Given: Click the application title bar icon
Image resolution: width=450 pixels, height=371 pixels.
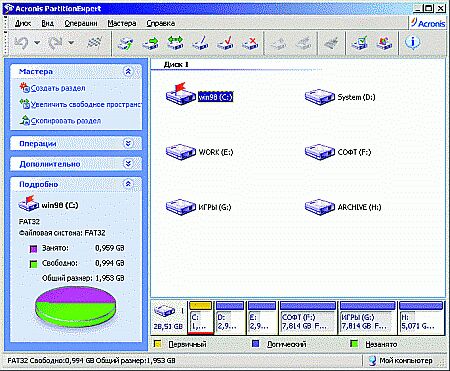Looking at the screenshot, I should pos(8,8).
